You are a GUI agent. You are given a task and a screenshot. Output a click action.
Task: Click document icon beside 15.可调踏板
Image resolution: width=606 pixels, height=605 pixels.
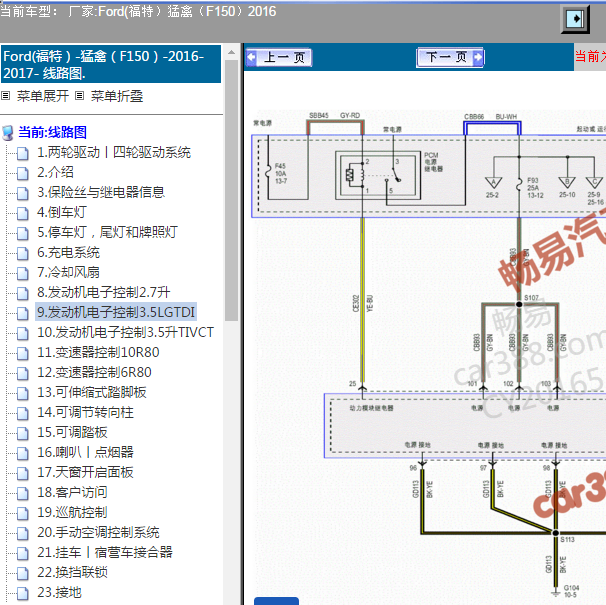[x=22, y=433]
